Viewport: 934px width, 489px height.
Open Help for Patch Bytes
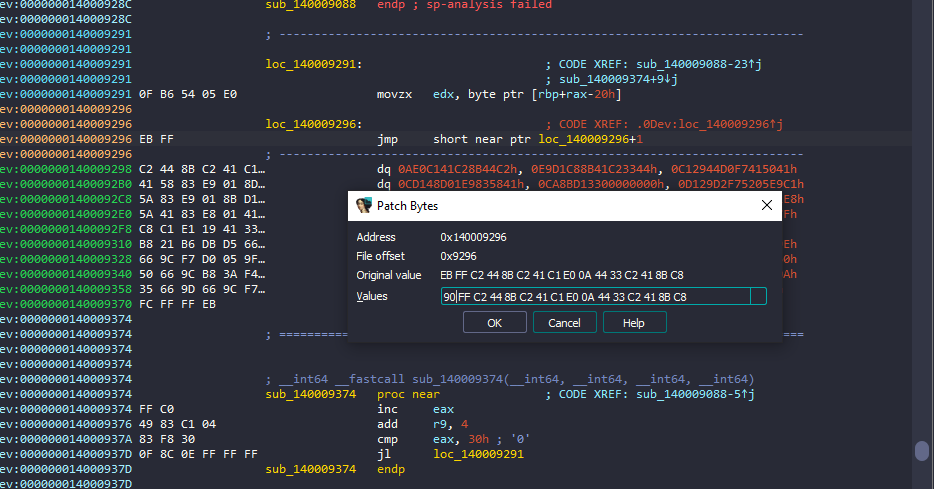[x=634, y=323]
